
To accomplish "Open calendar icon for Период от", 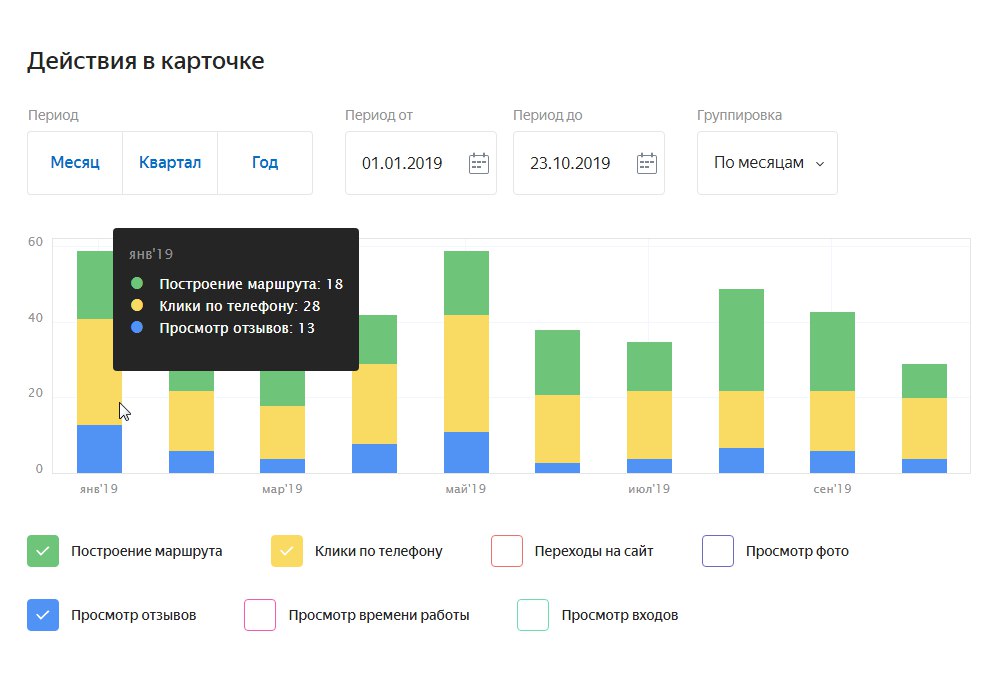I will [479, 163].
